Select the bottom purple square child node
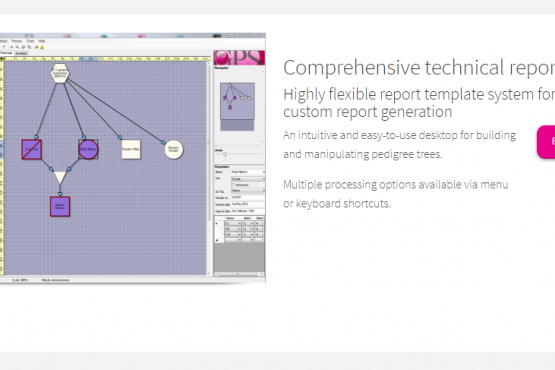This screenshot has width=555, height=370. pyautogui.click(x=60, y=206)
